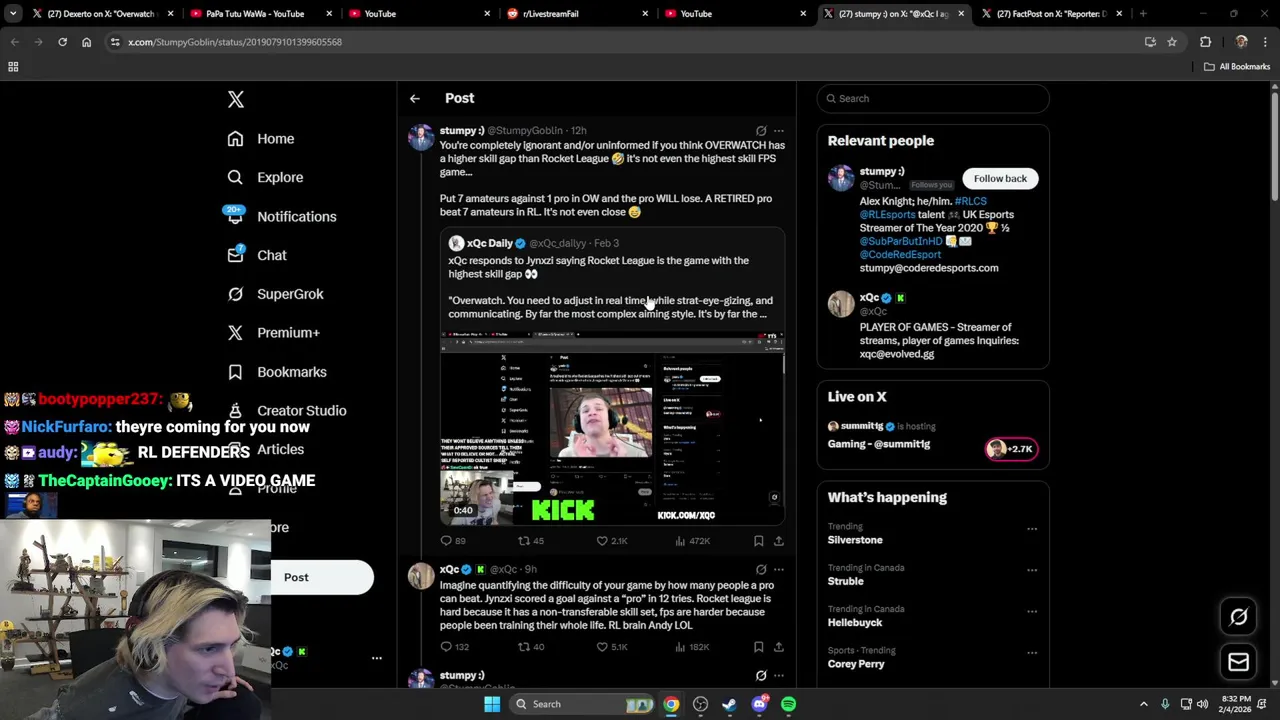Open a new browser tab
1280x720 pixels.
(x=1143, y=14)
